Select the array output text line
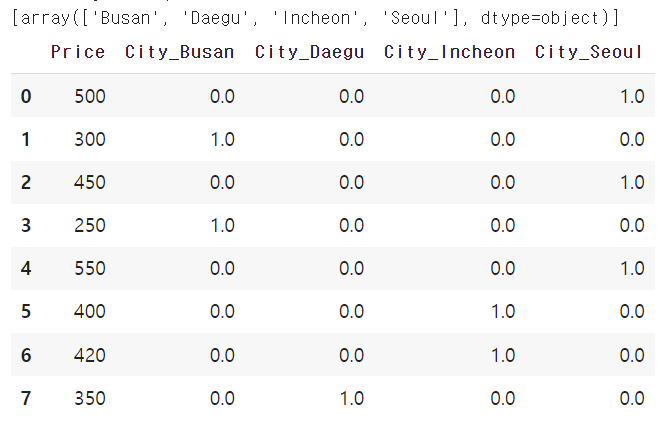Screen dimensions: 668x429 315,18
